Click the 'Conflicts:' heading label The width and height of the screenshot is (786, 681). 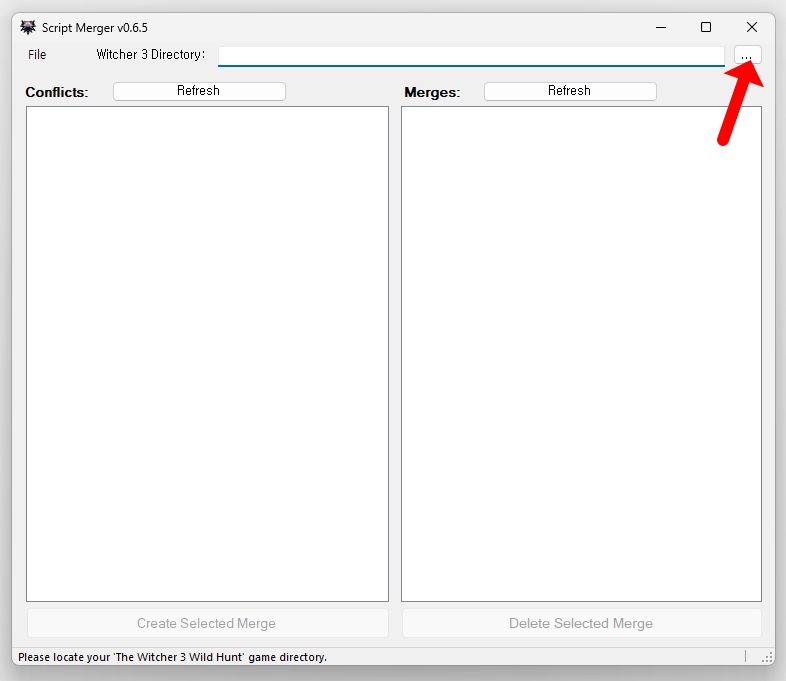coord(57,92)
